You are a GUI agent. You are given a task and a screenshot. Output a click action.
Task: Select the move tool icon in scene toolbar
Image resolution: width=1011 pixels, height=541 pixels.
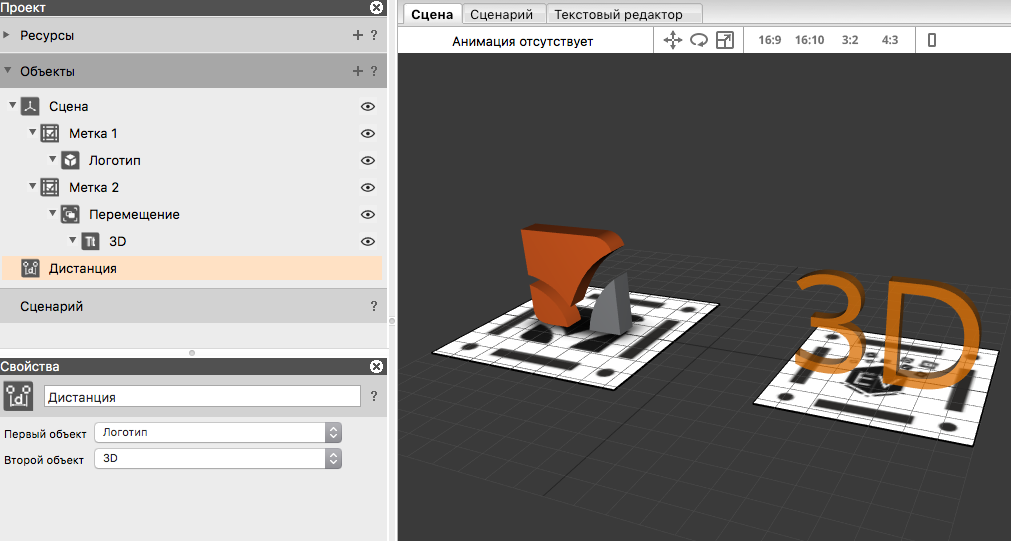tap(673, 40)
